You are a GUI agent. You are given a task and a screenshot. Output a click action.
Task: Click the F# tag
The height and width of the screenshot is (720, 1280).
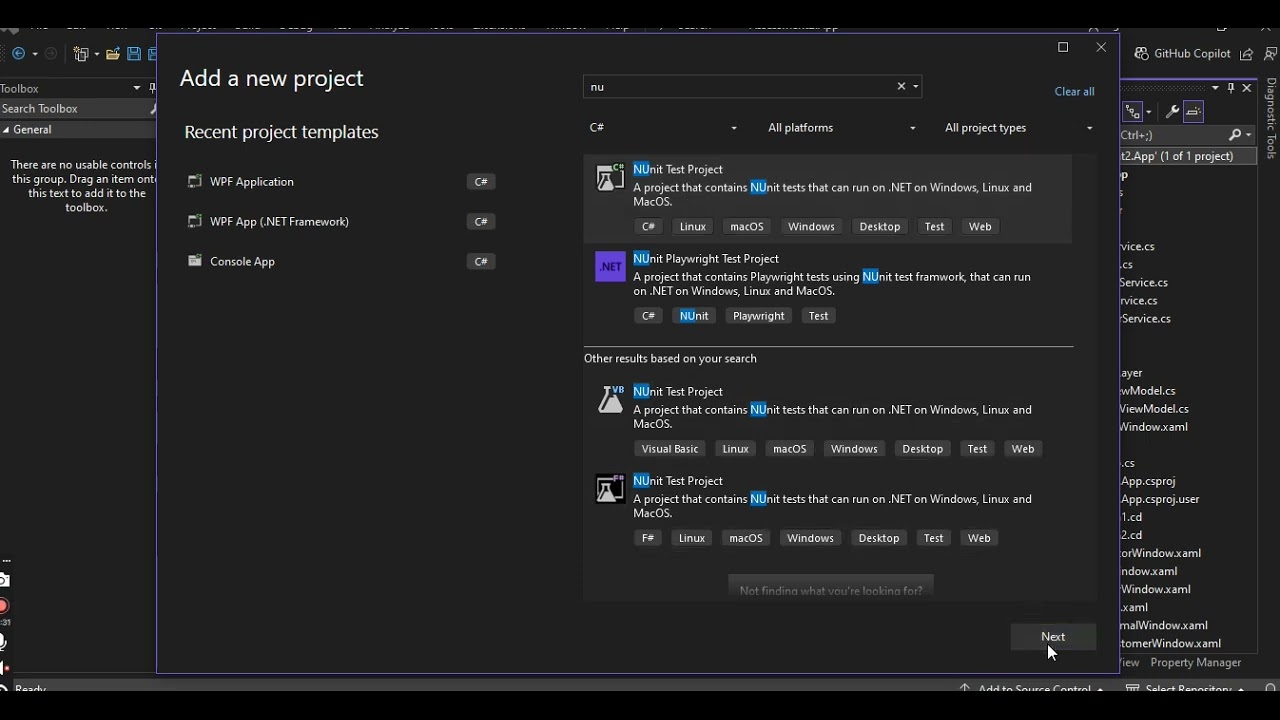click(x=648, y=538)
